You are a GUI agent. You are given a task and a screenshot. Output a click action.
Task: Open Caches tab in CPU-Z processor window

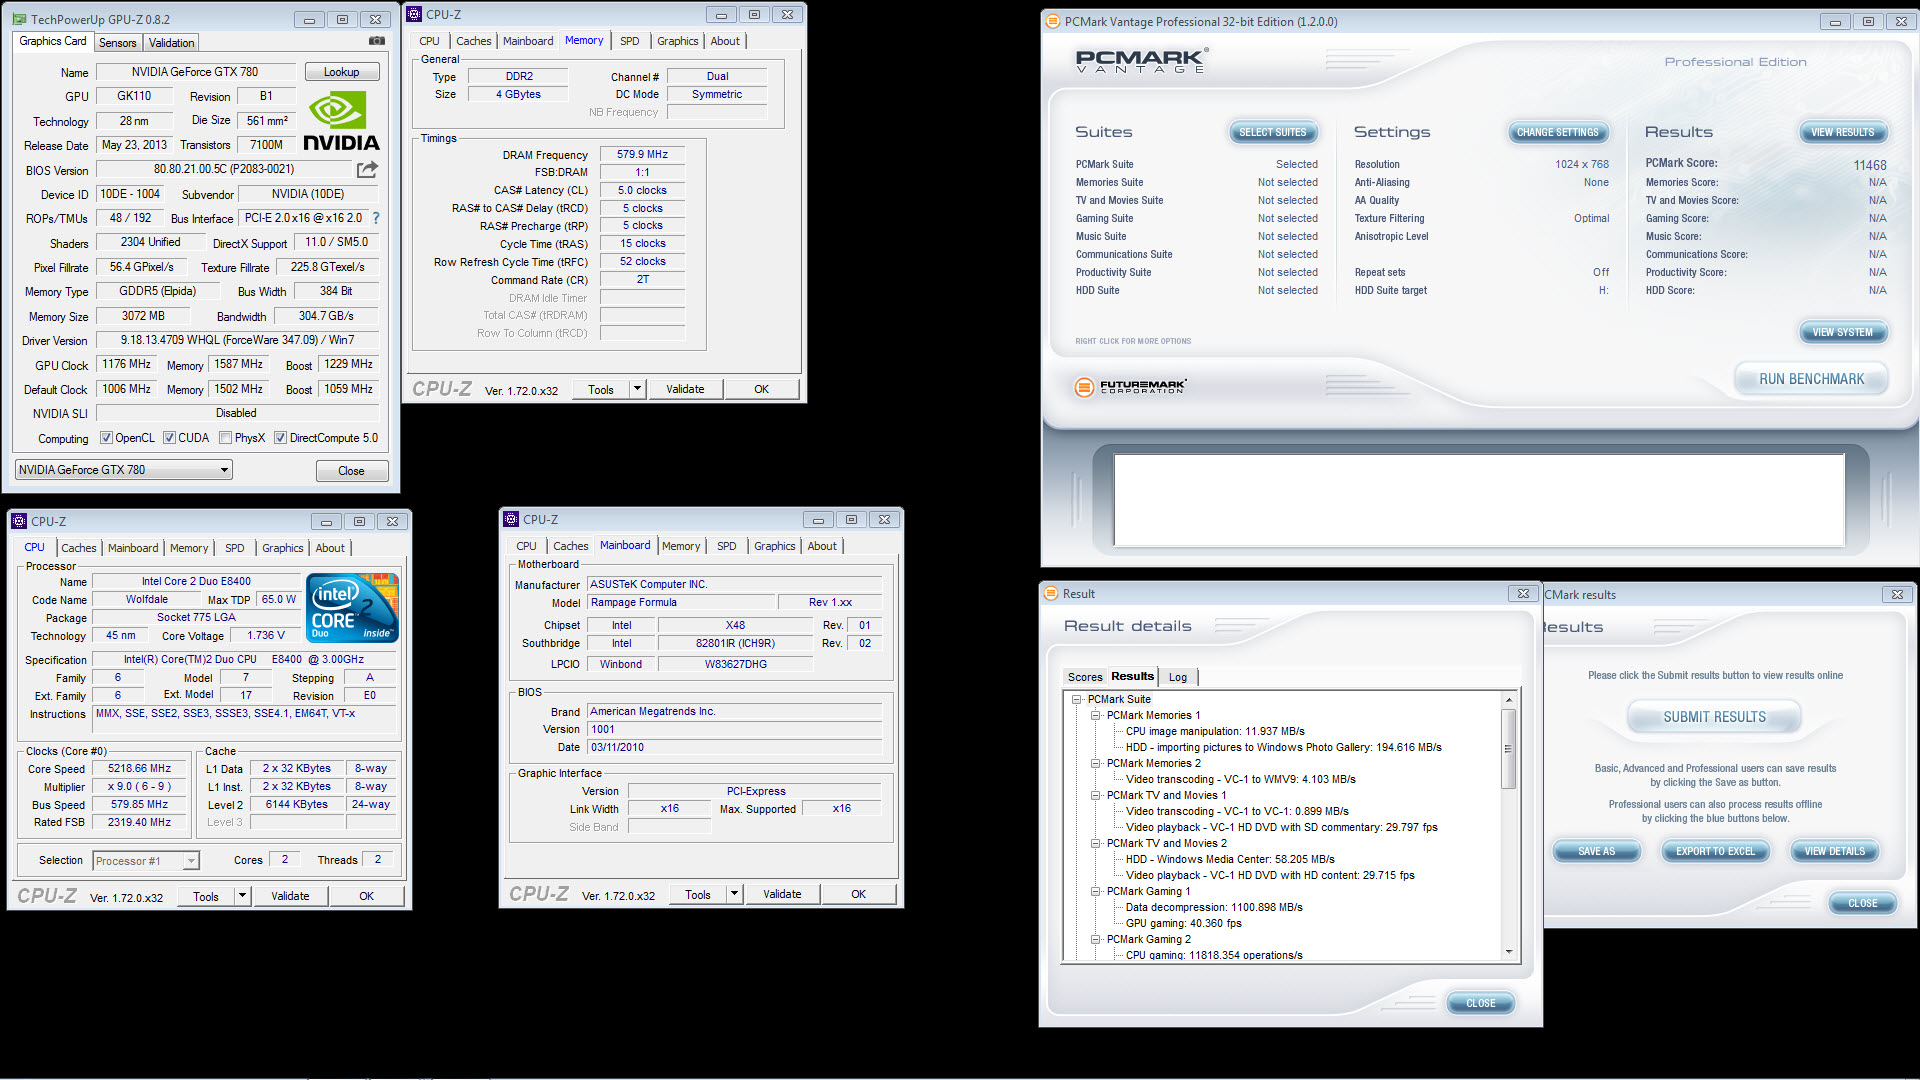(79, 548)
